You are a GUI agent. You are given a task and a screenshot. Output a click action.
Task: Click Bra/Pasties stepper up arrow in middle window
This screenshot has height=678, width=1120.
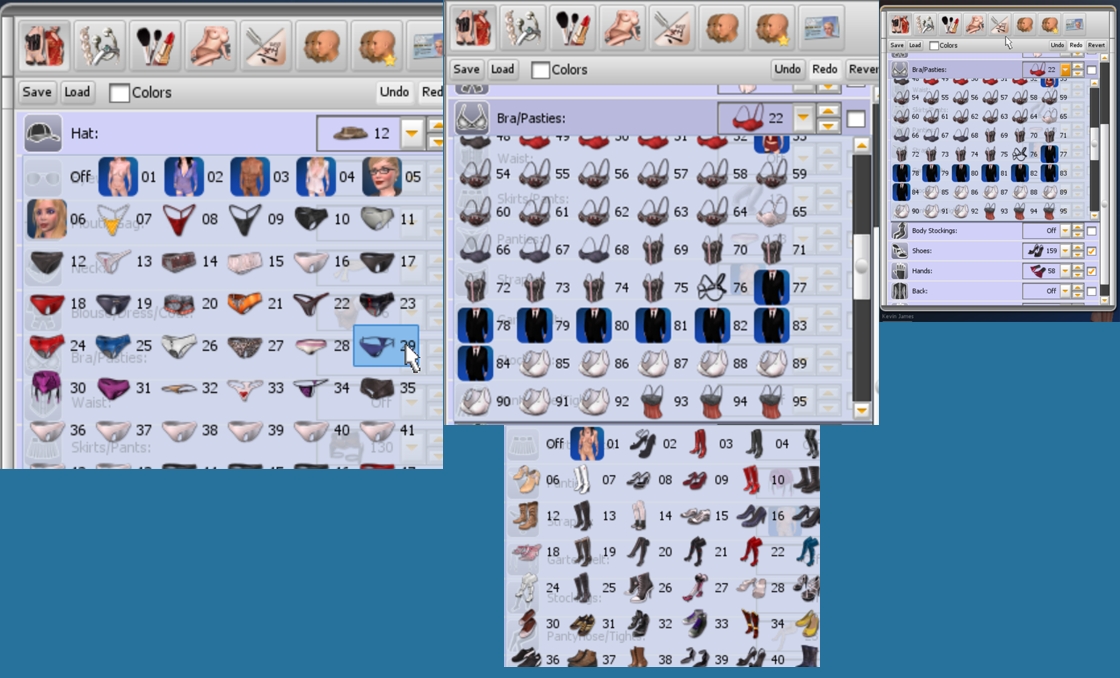[x=828, y=111]
